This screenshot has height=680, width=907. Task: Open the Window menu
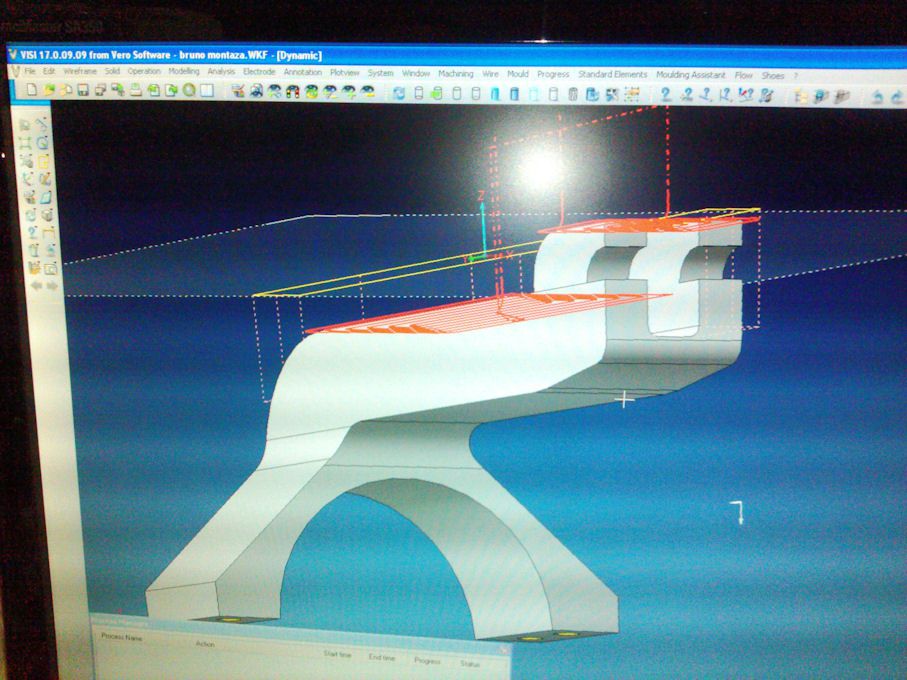pyautogui.click(x=416, y=73)
